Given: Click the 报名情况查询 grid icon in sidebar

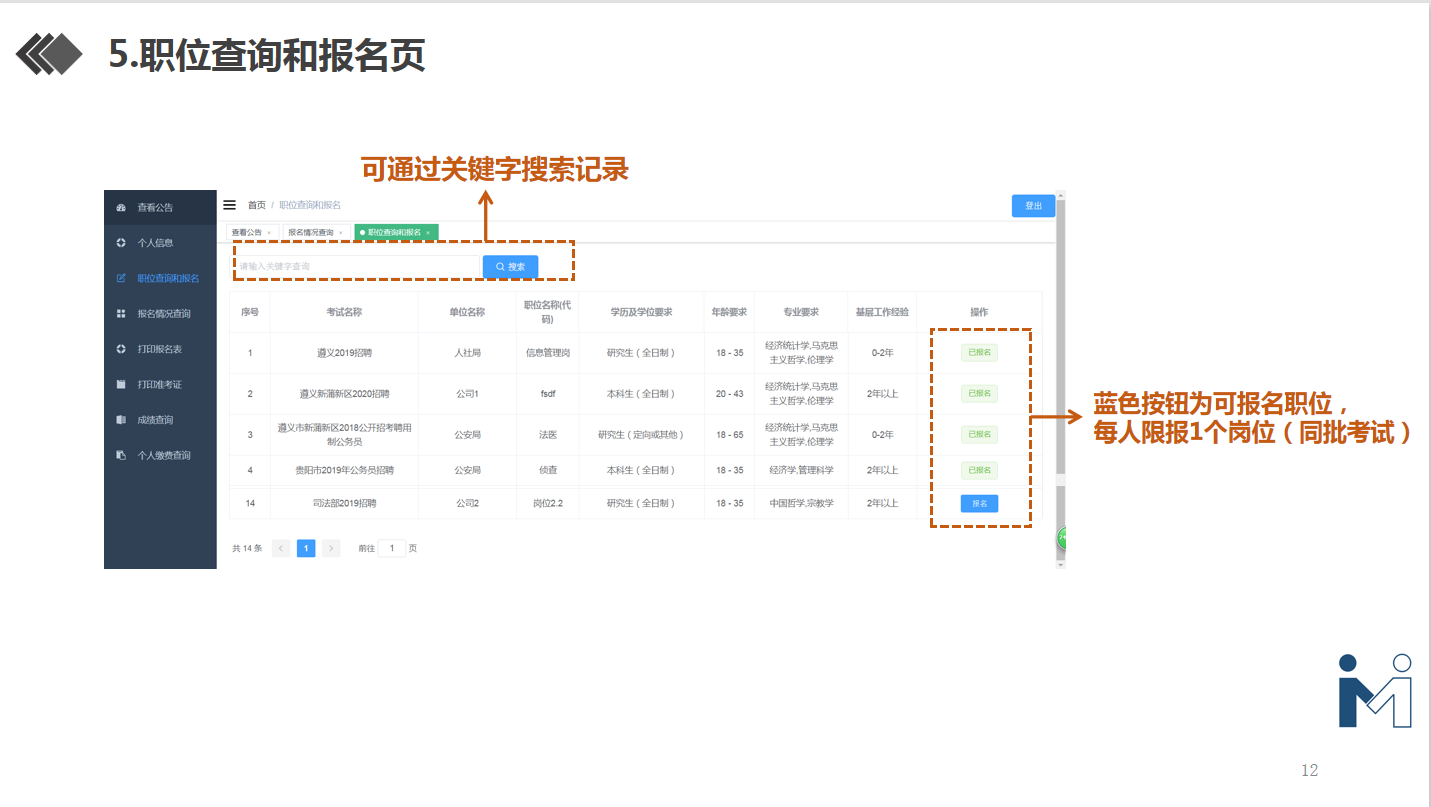Looking at the screenshot, I should point(121,314).
